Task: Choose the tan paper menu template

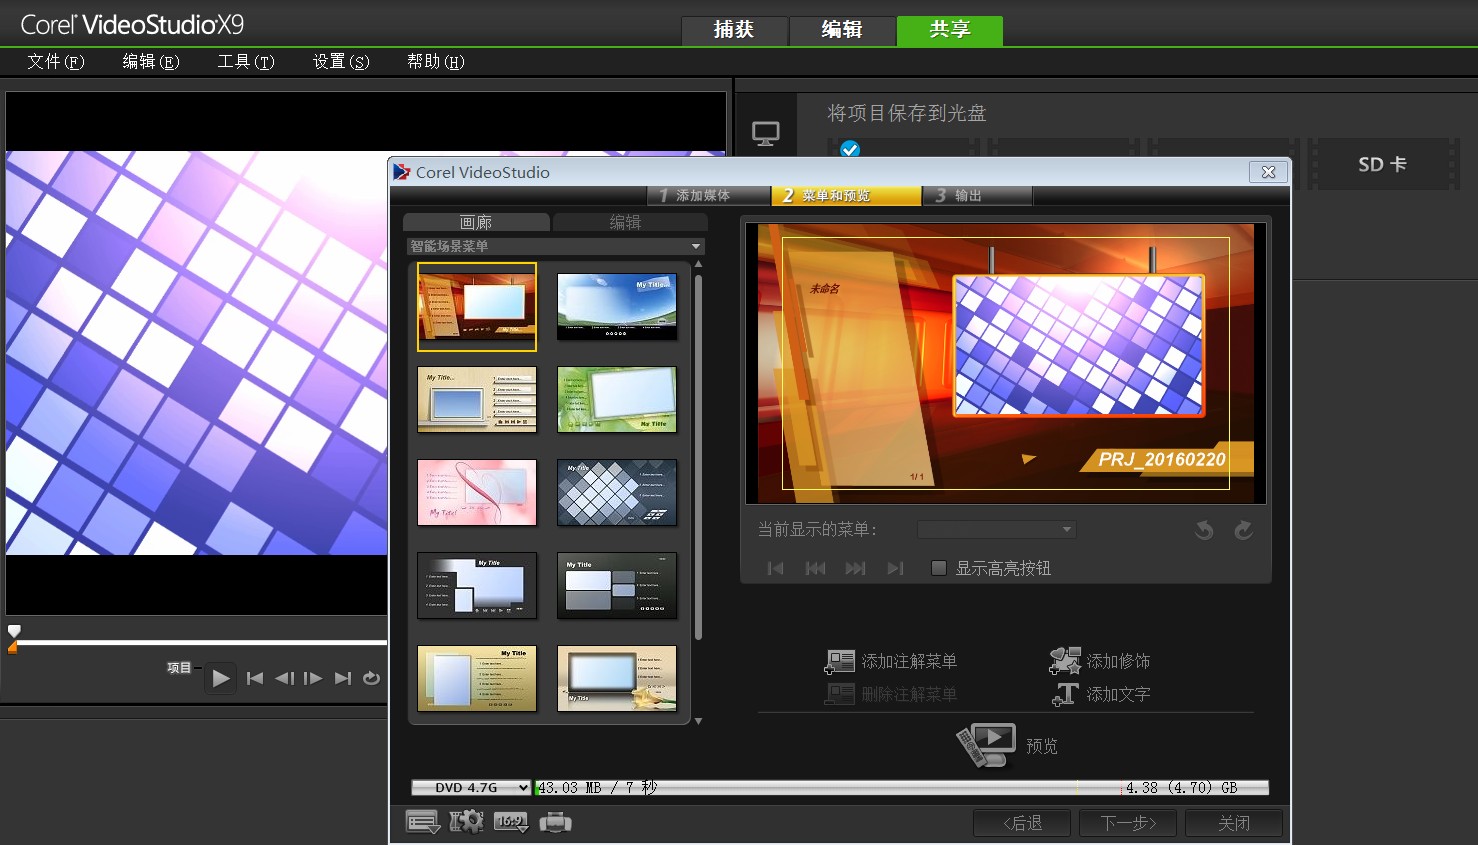Action: (x=477, y=679)
